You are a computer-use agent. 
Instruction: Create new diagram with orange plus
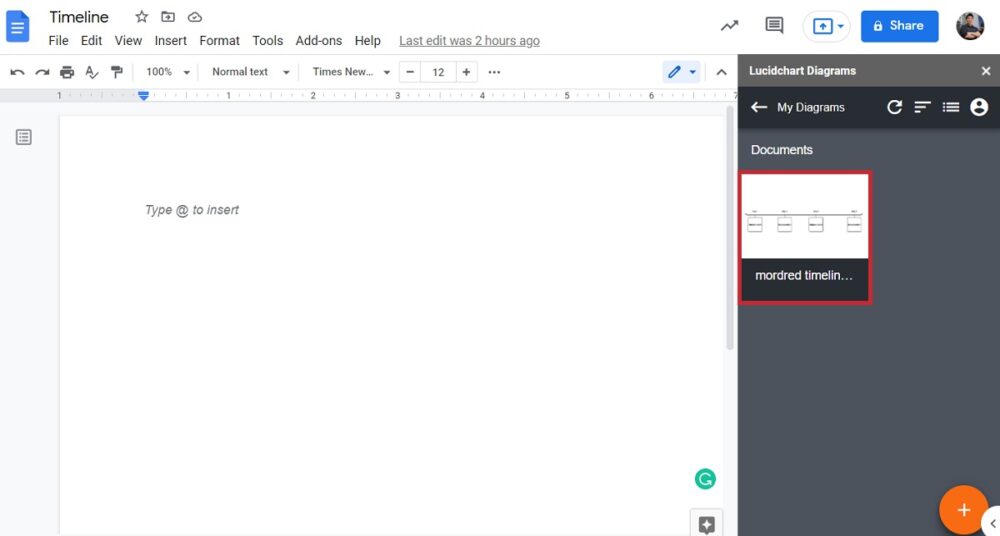pyautogui.click(x=964, y=510)
